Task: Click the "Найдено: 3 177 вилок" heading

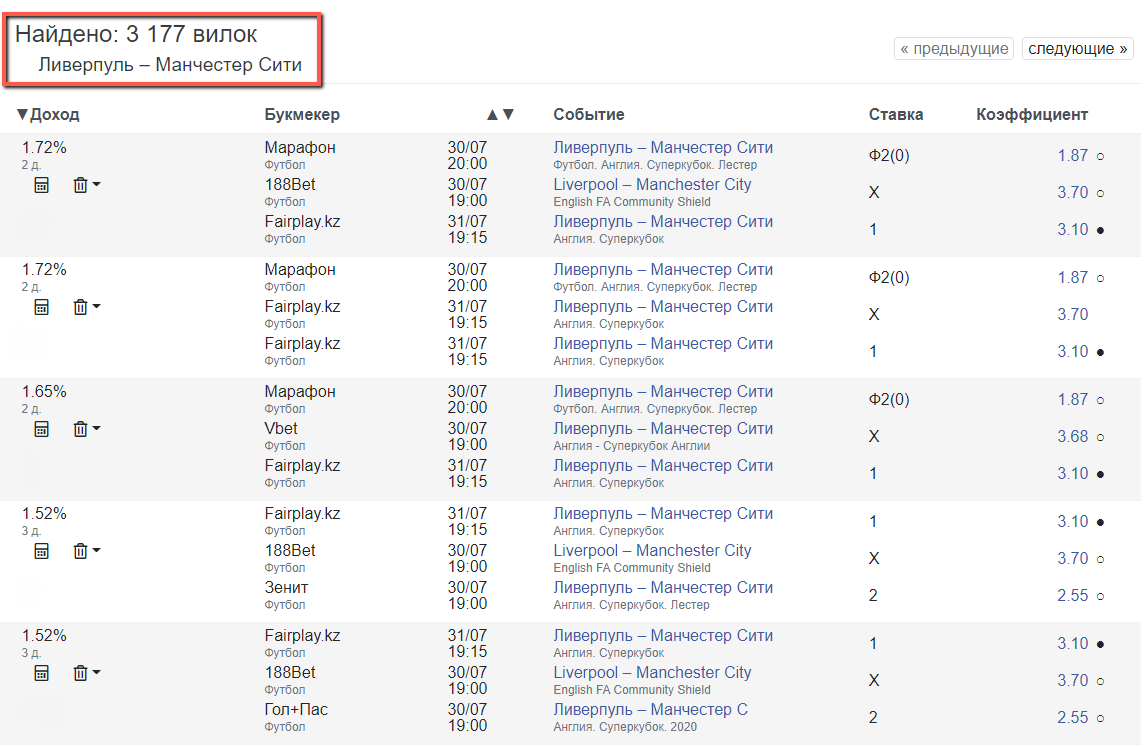Action: pyautogui.click(x=136, y=34)
